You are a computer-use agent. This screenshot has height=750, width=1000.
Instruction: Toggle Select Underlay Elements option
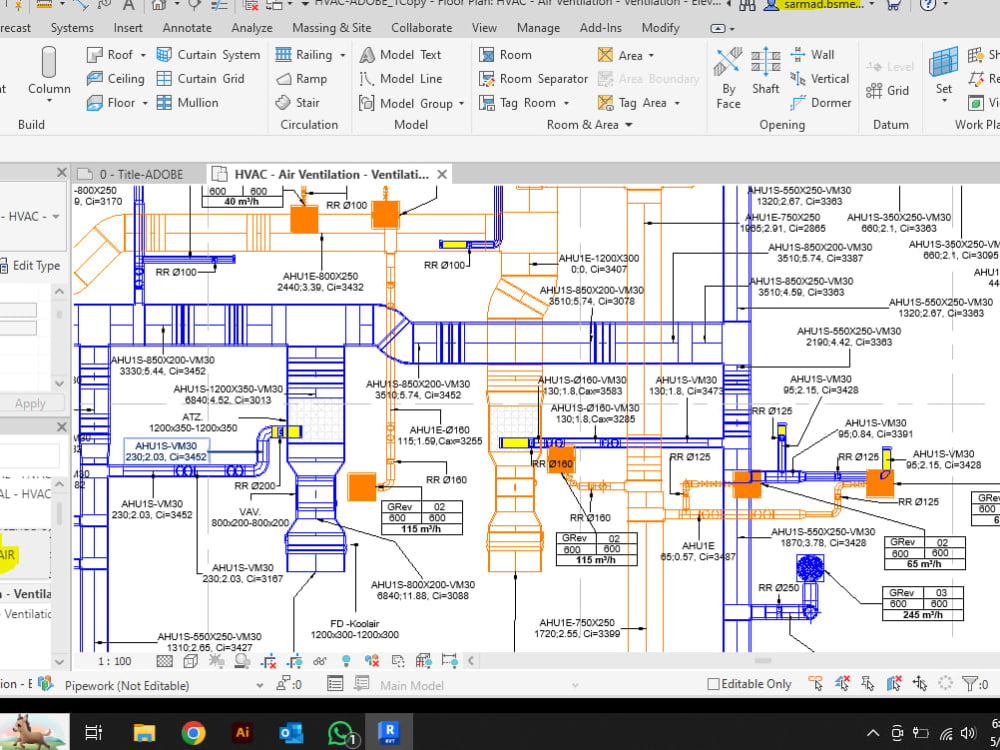[x=842, y=684]
